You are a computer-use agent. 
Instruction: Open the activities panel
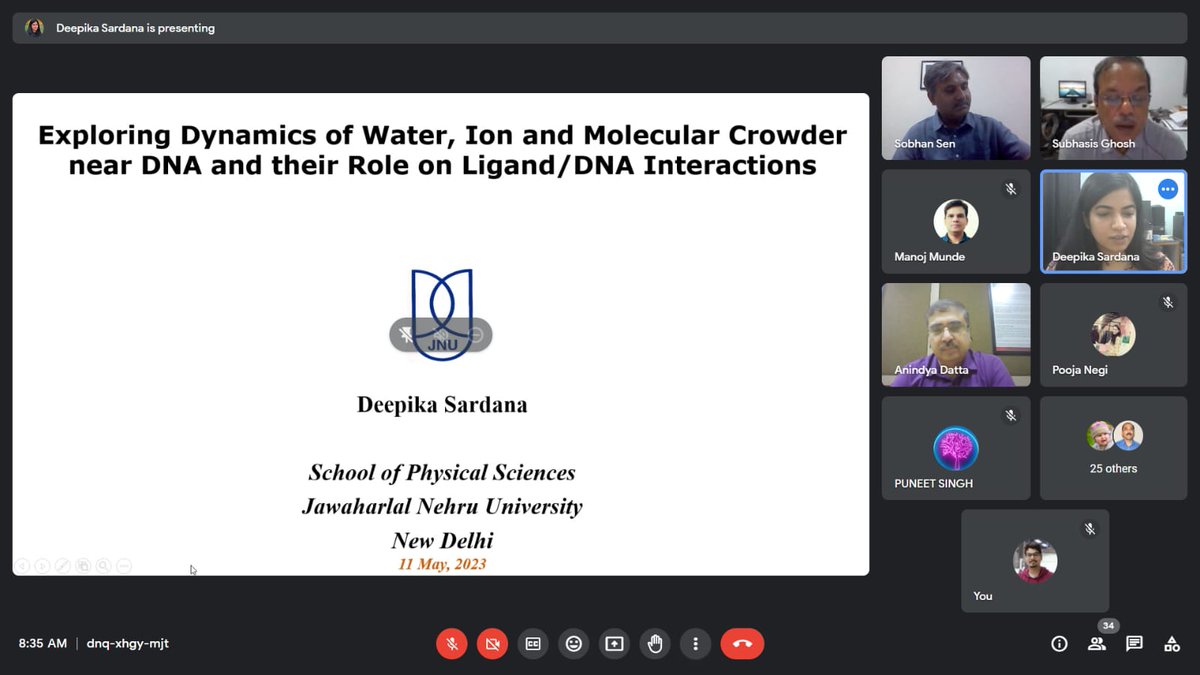1172,644
